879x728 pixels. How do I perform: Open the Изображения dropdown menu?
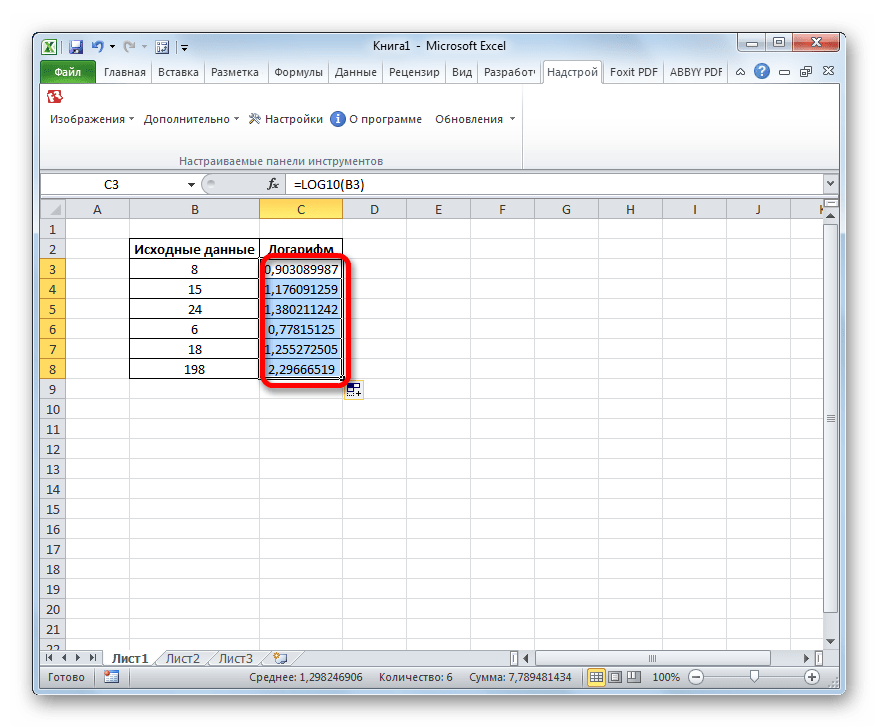tap(92, 119)
